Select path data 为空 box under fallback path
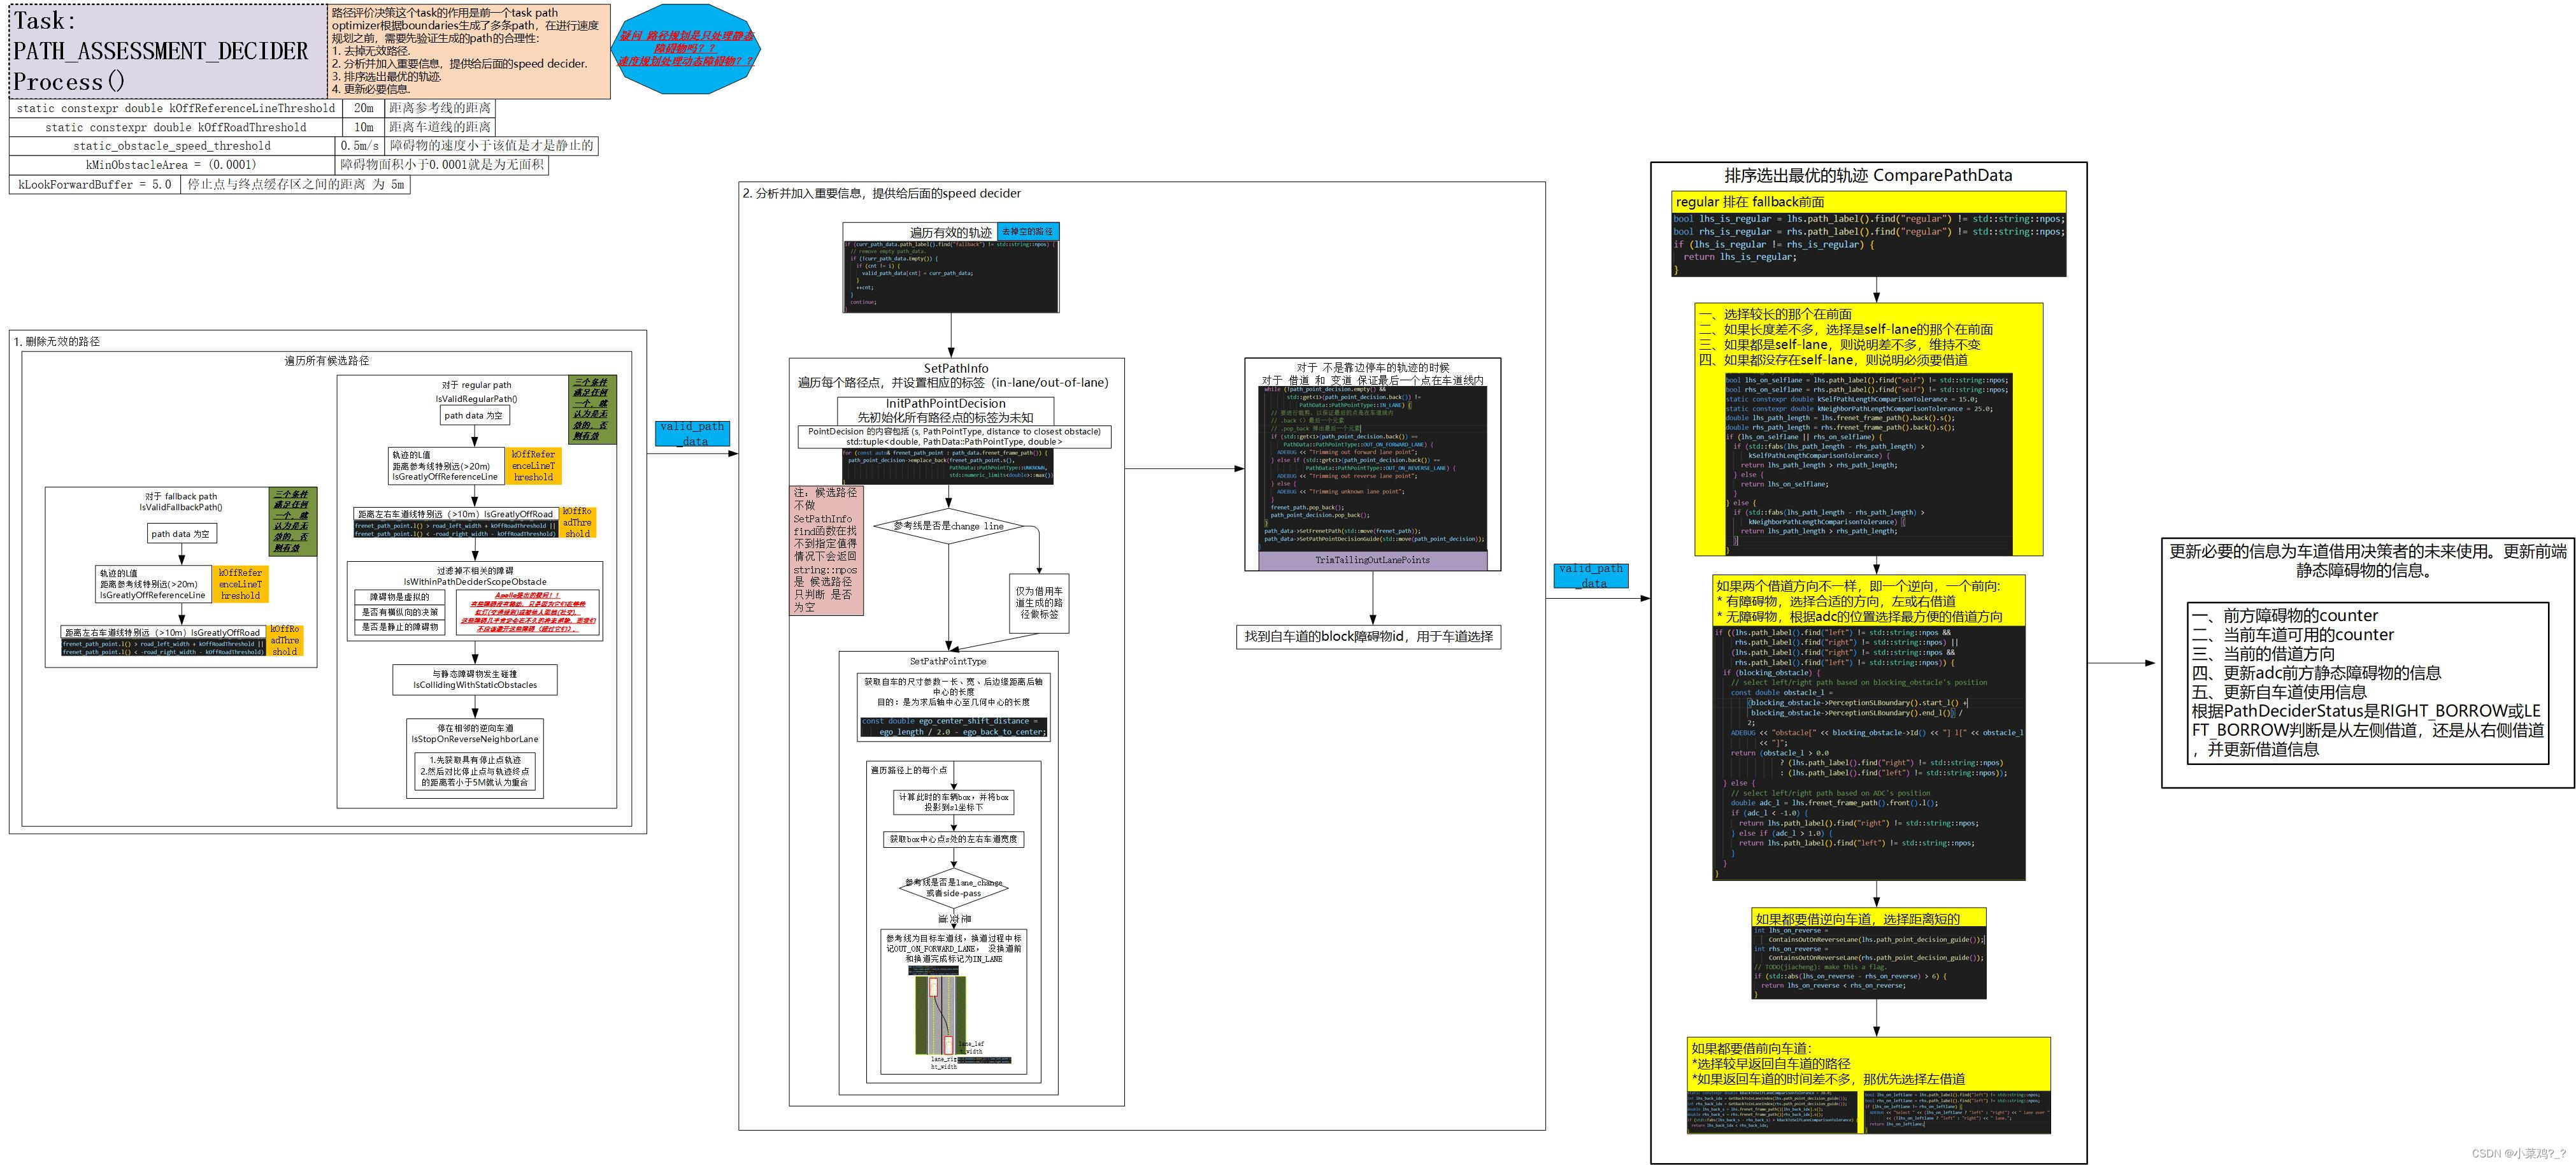This screenshot has width=2576, height=1165. click(181, 534)
